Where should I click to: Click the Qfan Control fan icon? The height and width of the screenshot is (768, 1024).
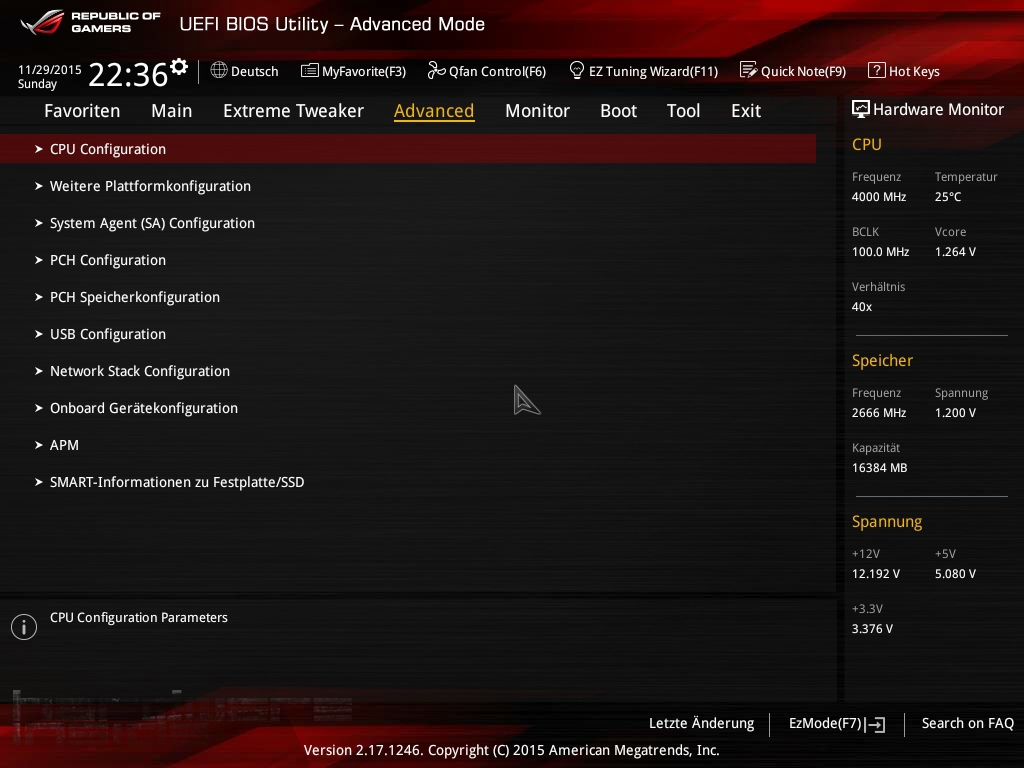[436, 71]
